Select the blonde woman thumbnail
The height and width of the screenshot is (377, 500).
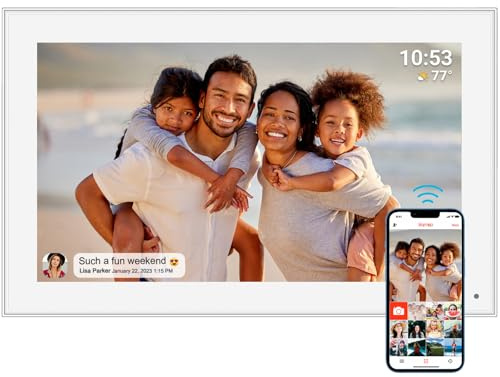pos(435,329)
